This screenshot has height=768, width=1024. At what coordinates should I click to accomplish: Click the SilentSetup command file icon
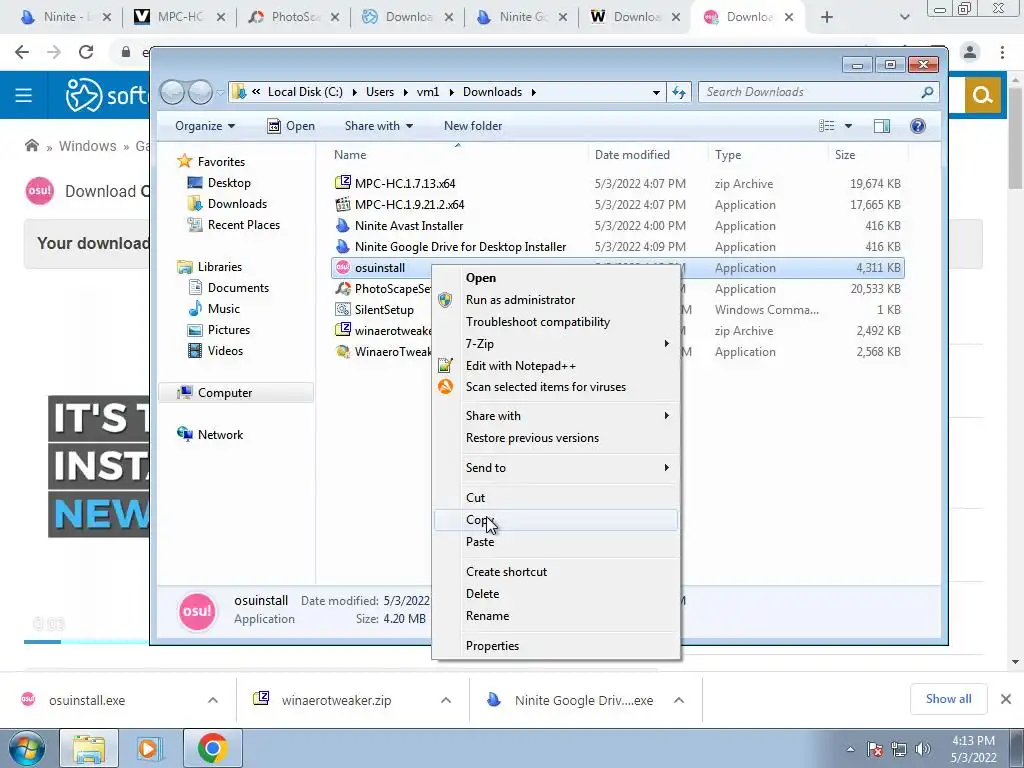[342, 310]
